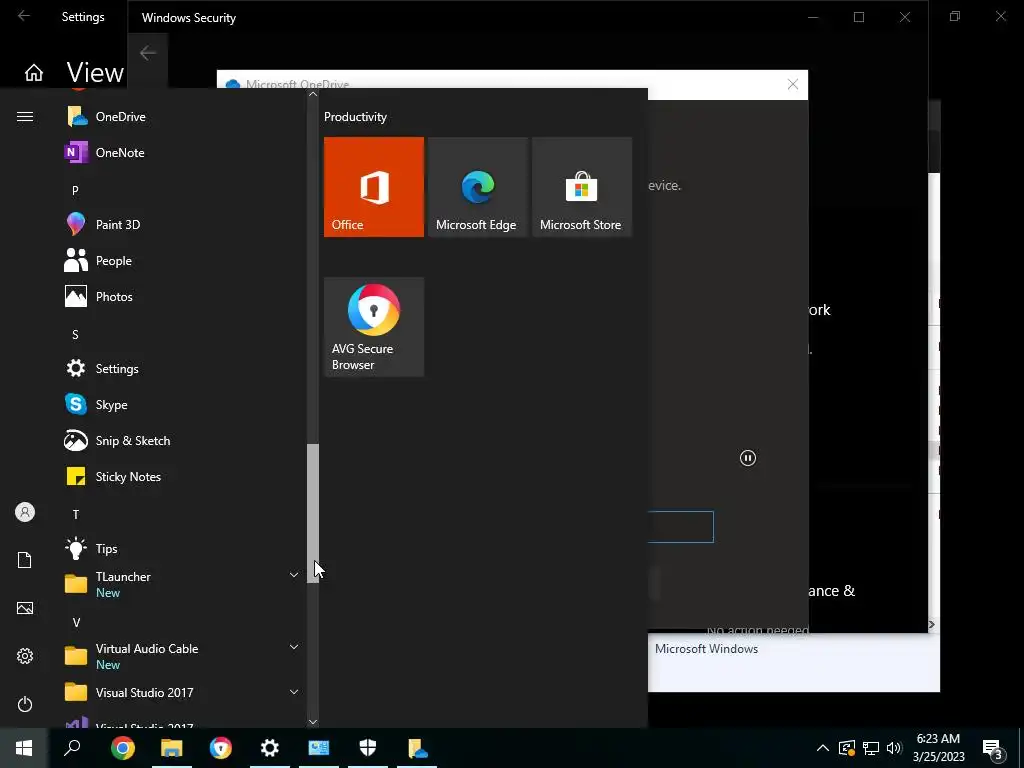This screenshot has width=1024, height=768.
Task: Close the Microsoft OneDrive dialog
Action: (793, 84)
